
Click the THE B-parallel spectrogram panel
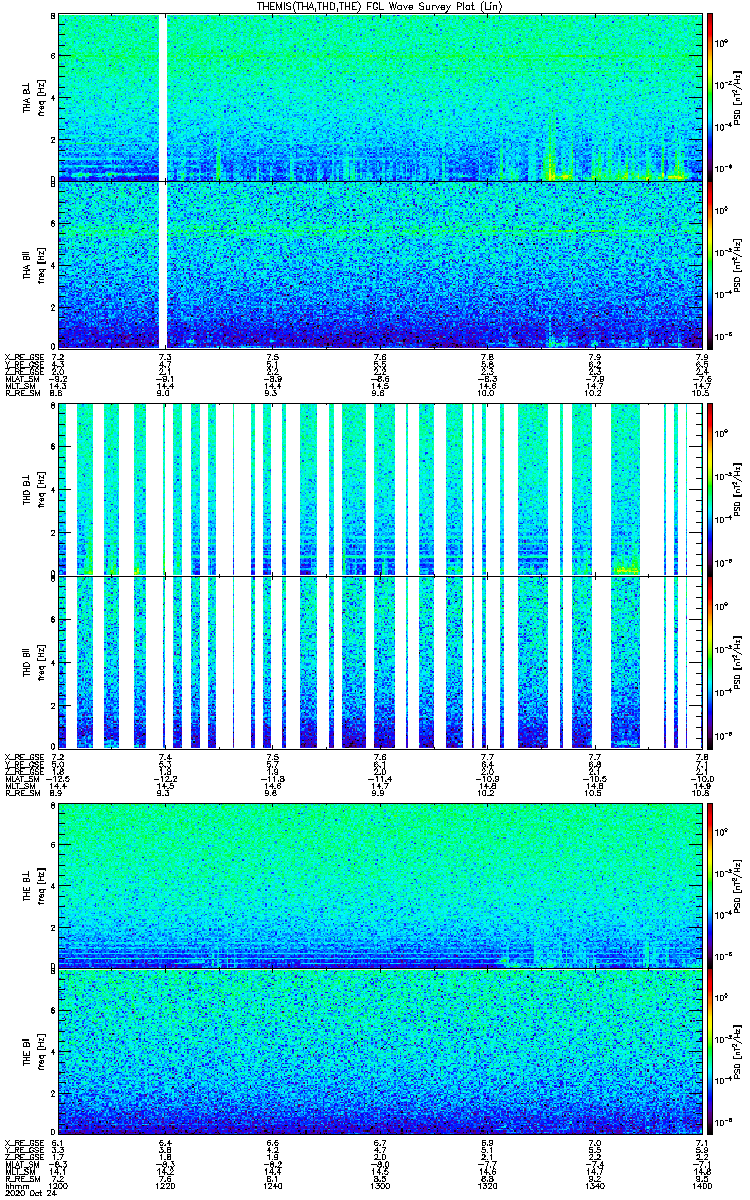[380, 1052]
